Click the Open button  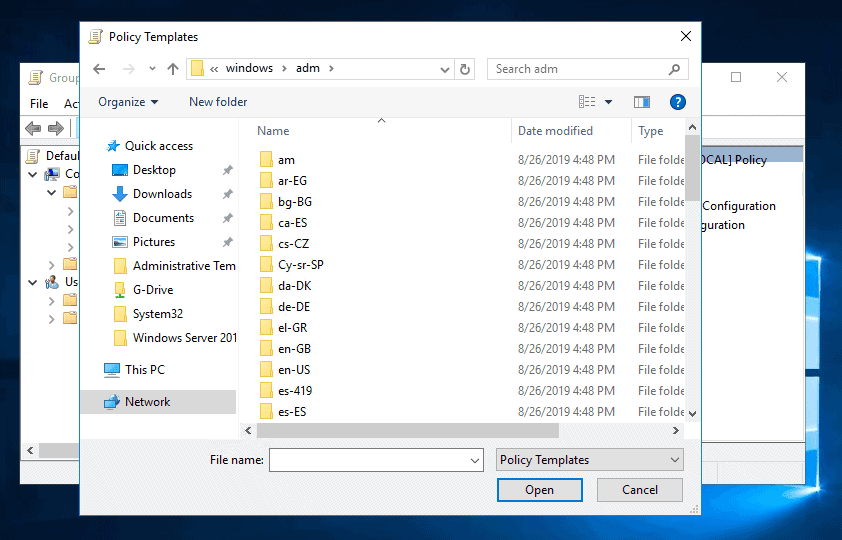[540, 490]
